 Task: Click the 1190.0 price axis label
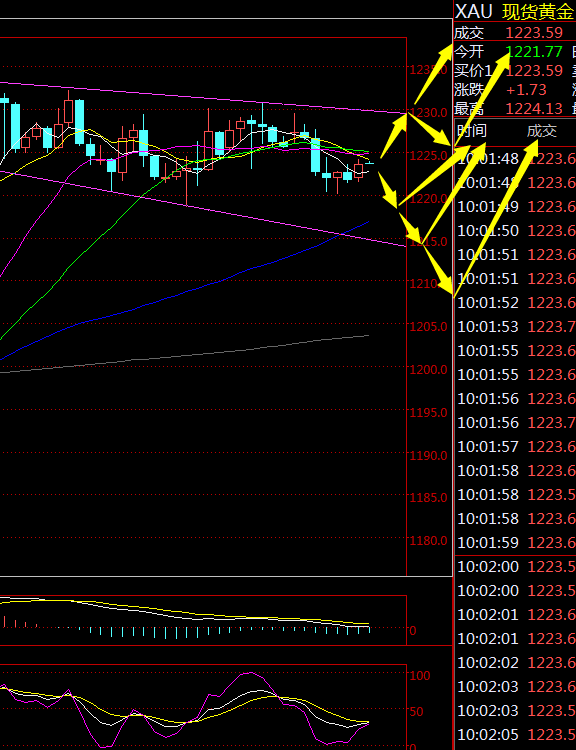click(x=428, y=455)
